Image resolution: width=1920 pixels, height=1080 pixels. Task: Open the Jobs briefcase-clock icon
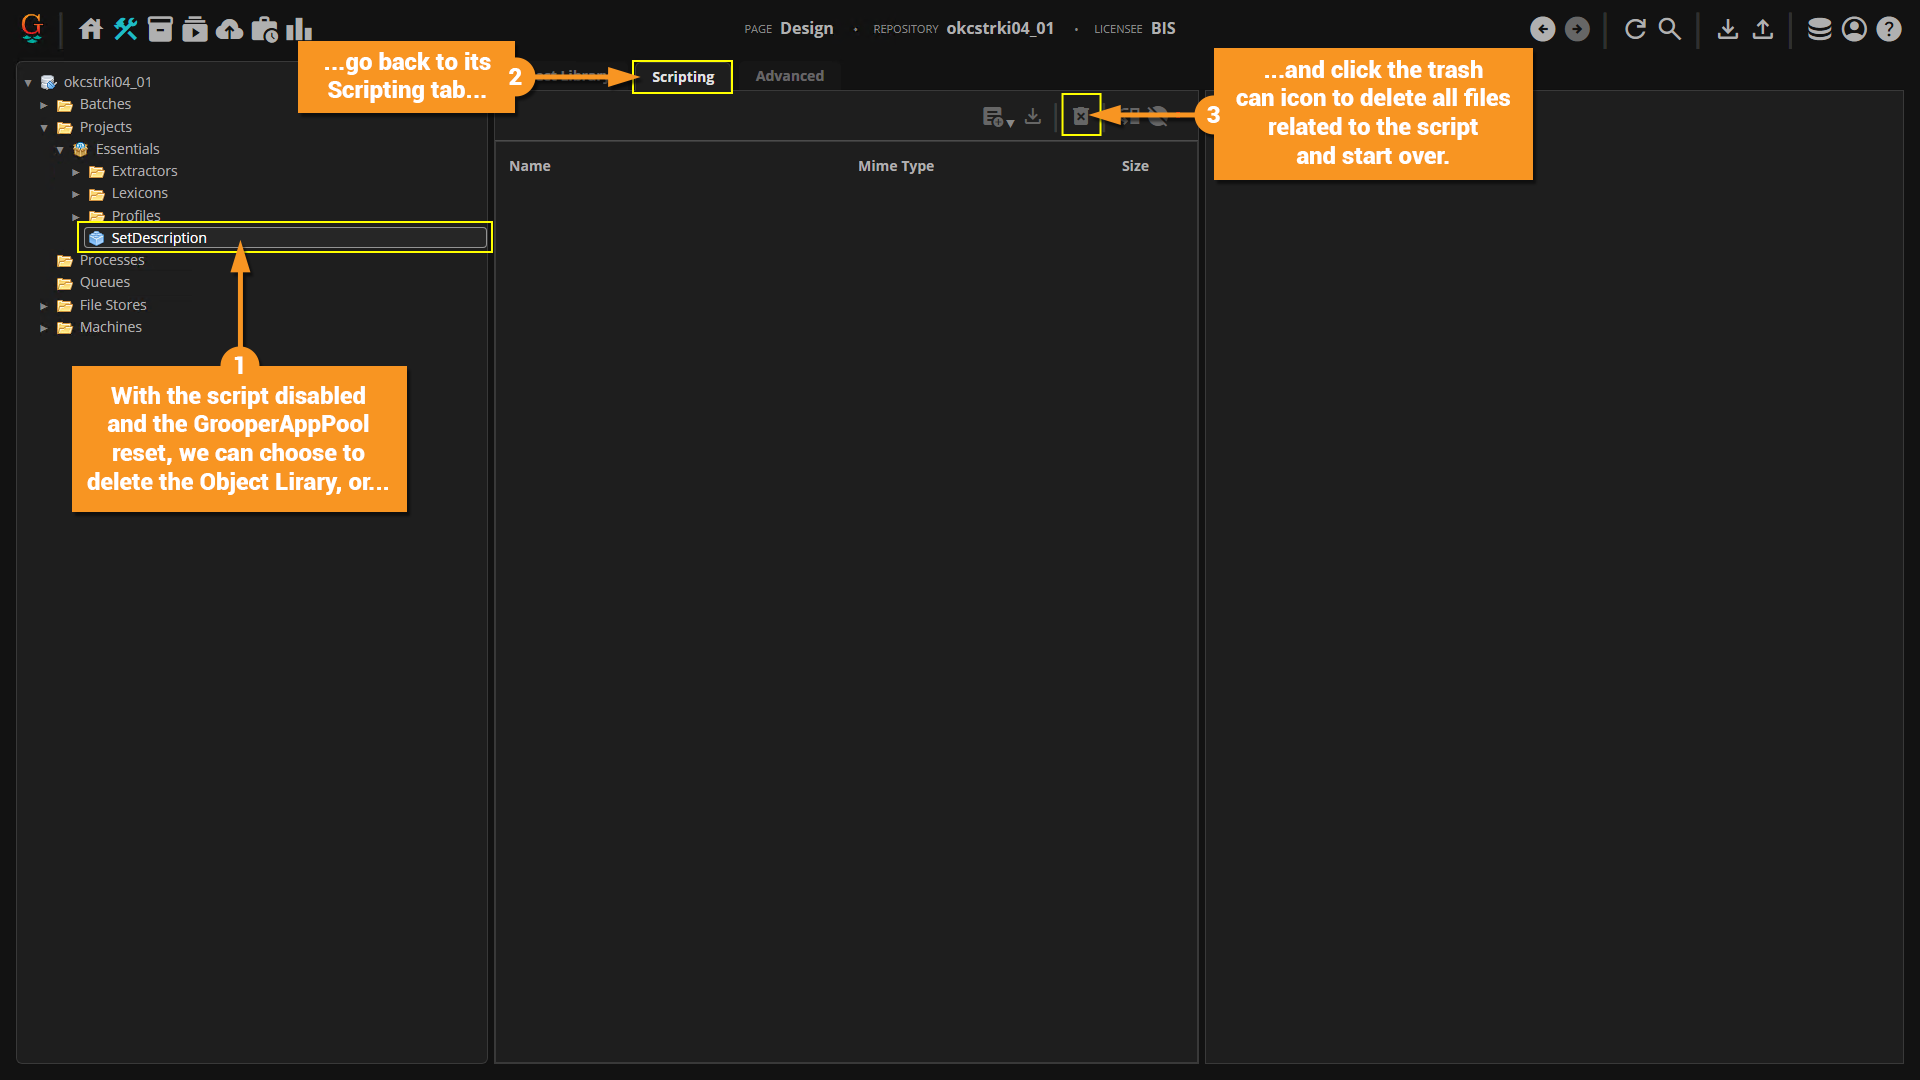[264, 29]
